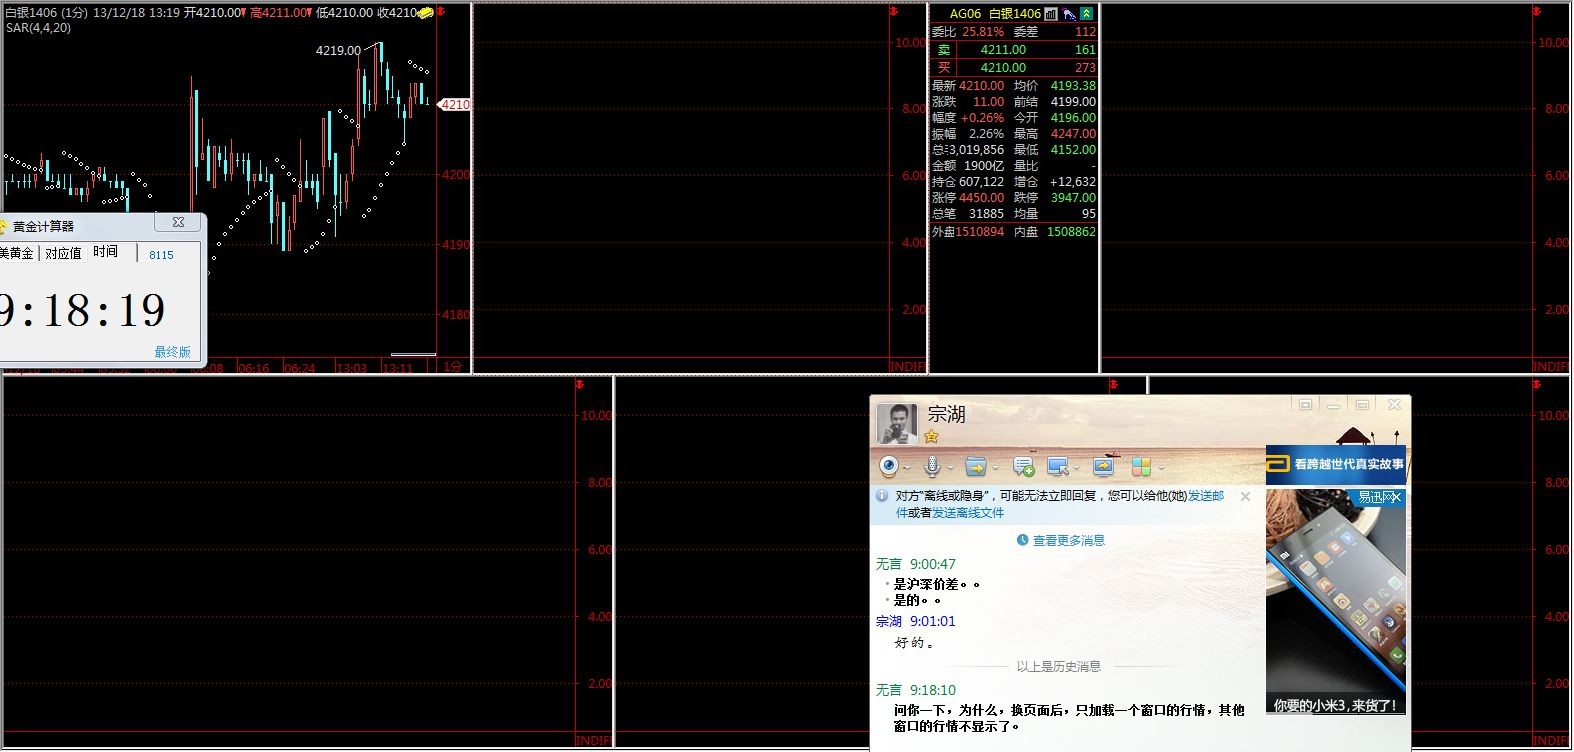The height and width of the screenshot is (752, 1574).
Task: Click the SAR(4,4,20) indicator label
Action: coord(38,28)
